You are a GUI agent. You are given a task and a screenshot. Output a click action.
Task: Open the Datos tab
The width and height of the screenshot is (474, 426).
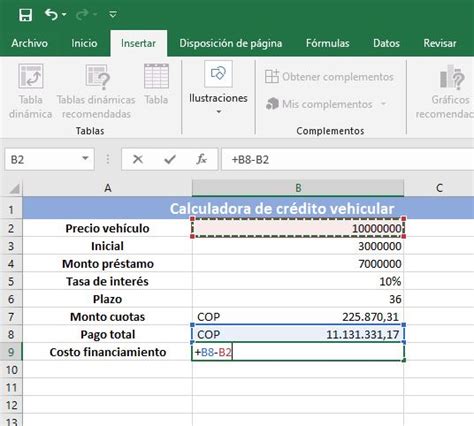[x=386, y=43]
